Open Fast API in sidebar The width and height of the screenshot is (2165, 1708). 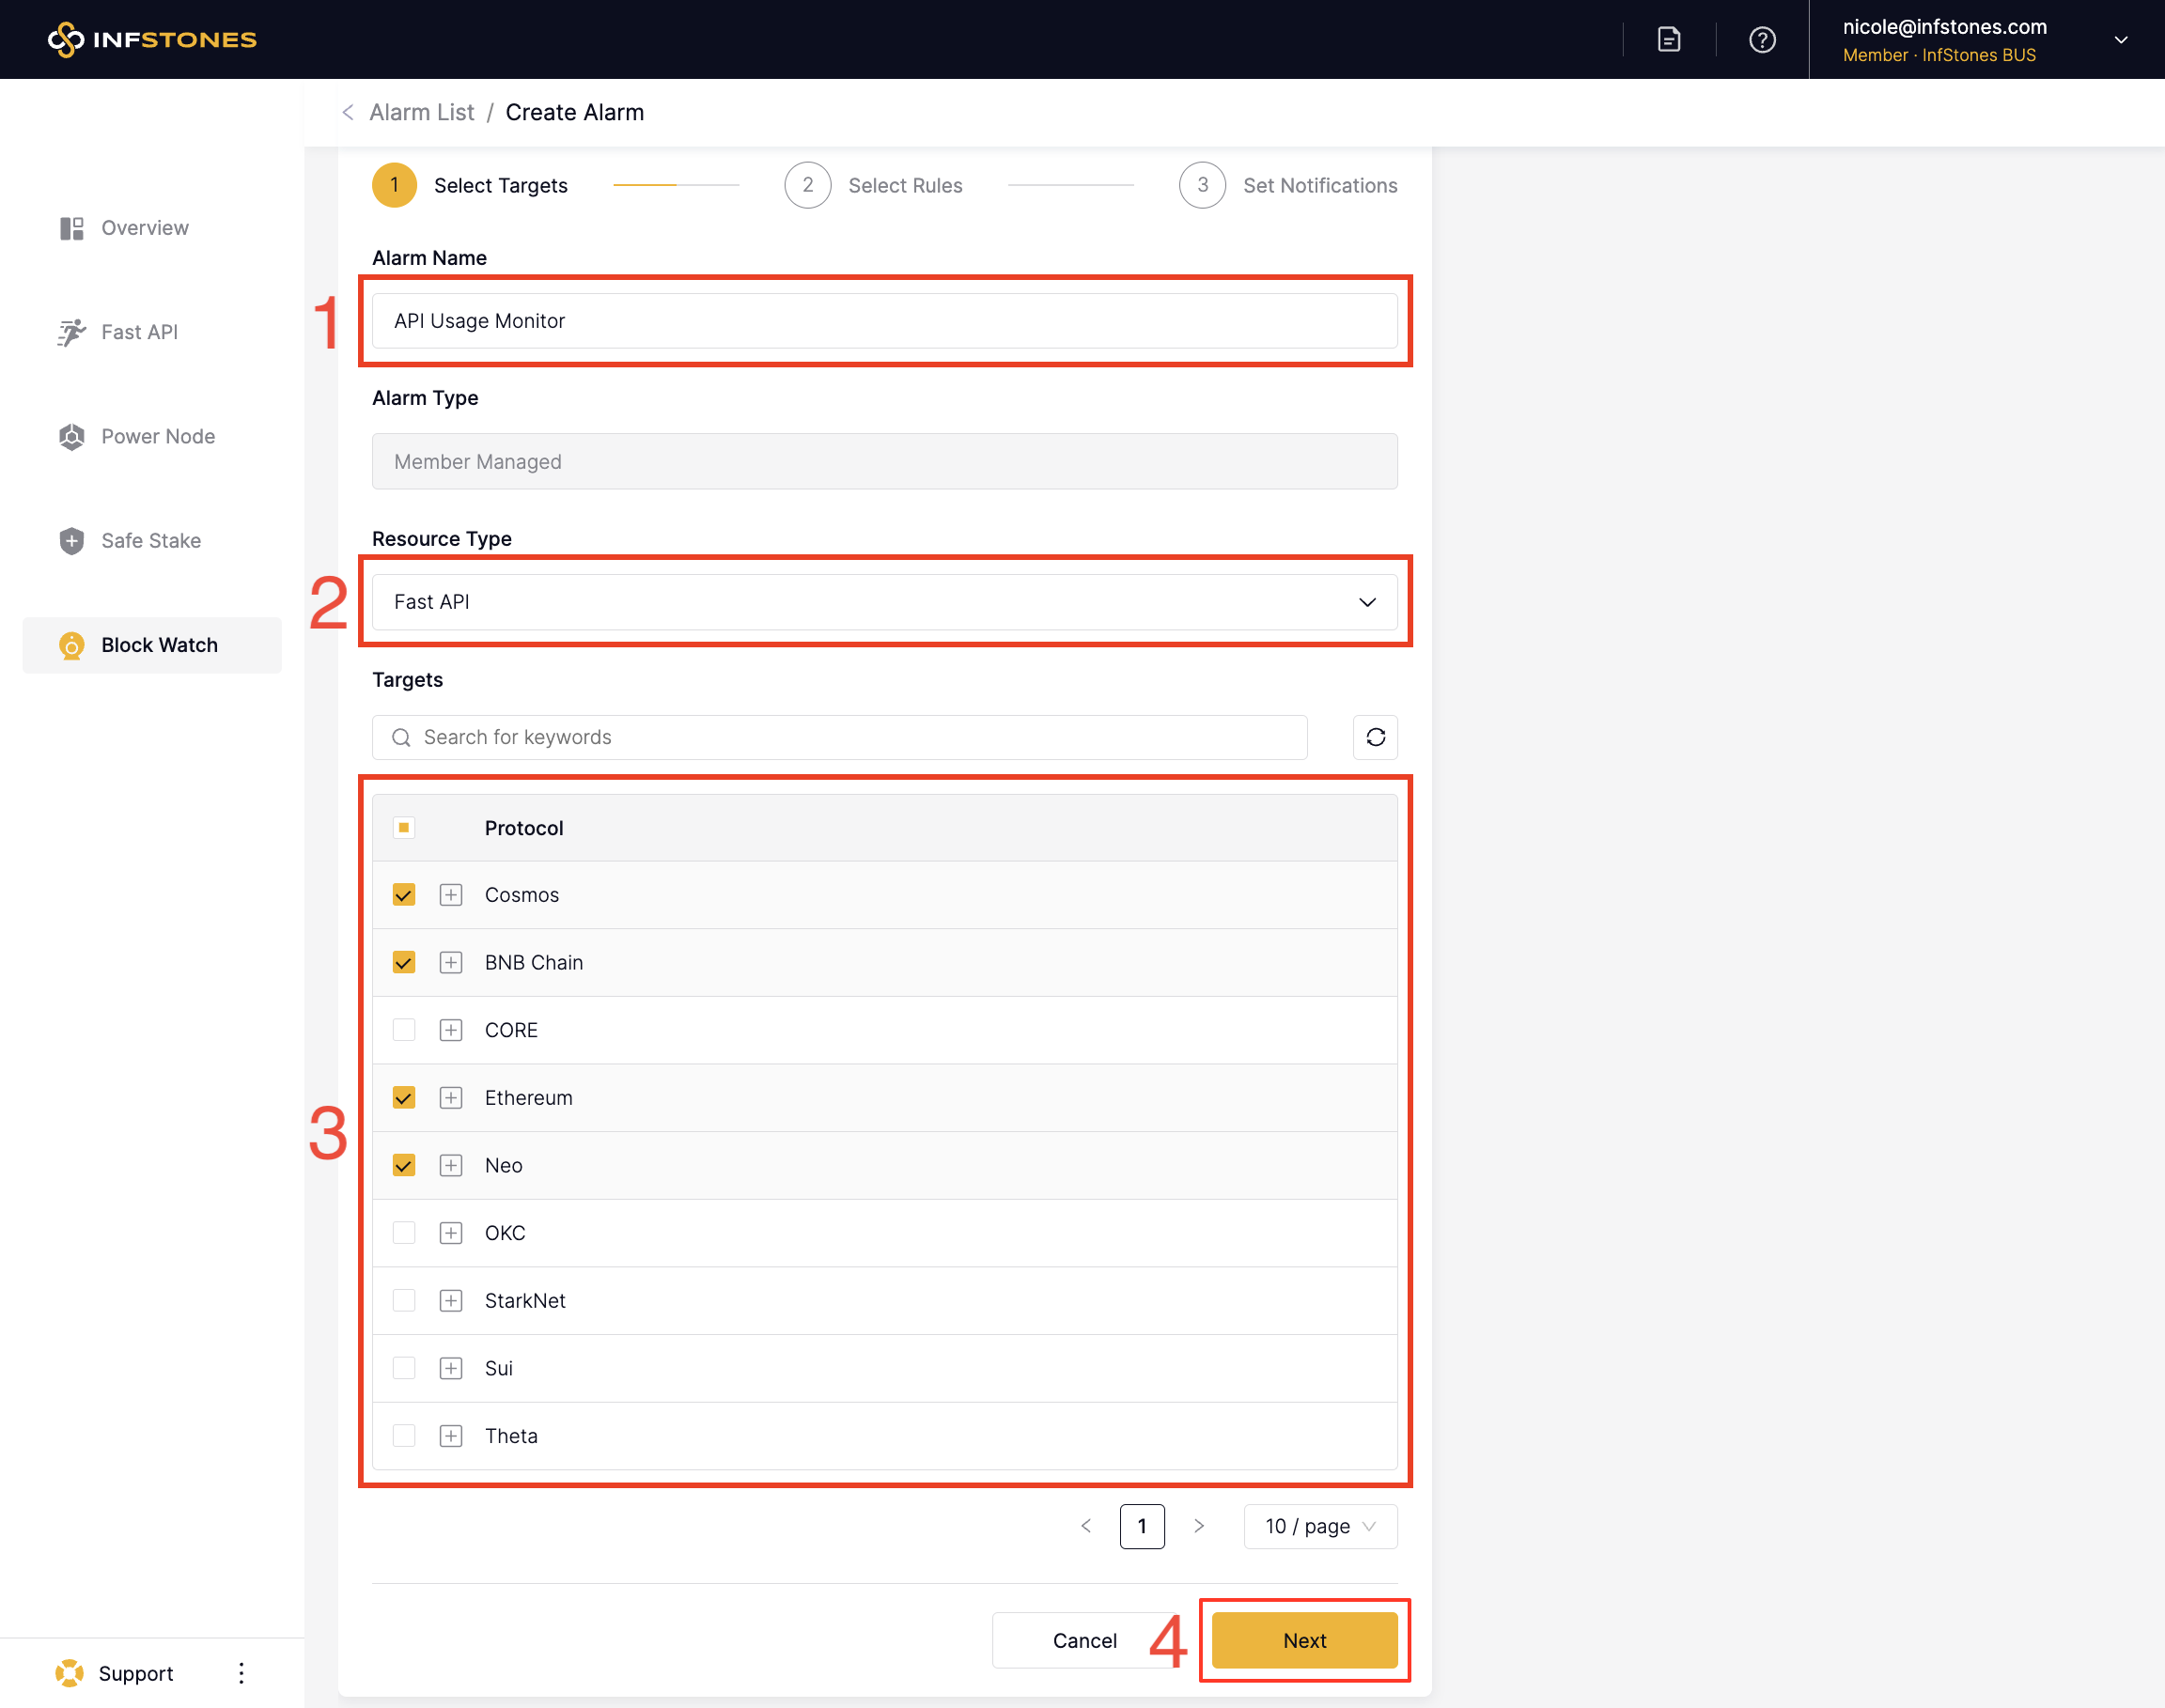click(139, 332)
